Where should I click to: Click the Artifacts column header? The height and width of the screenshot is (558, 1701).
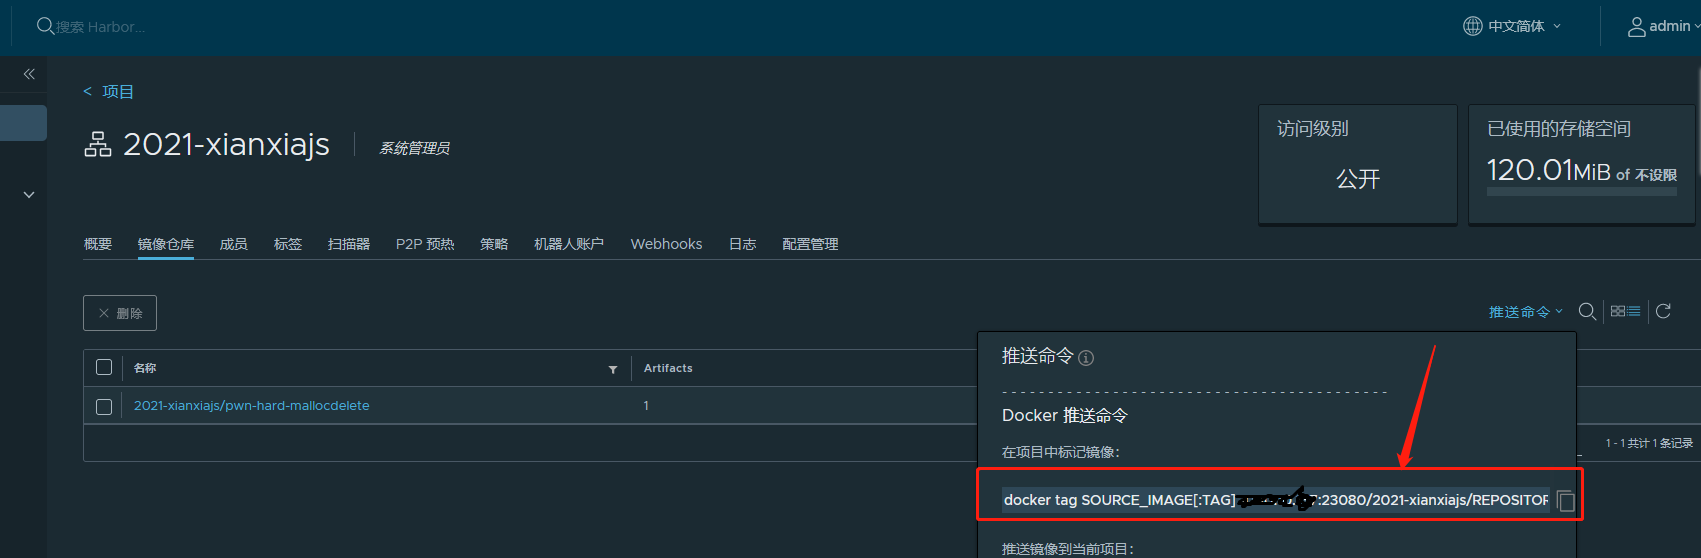point(668,368)
